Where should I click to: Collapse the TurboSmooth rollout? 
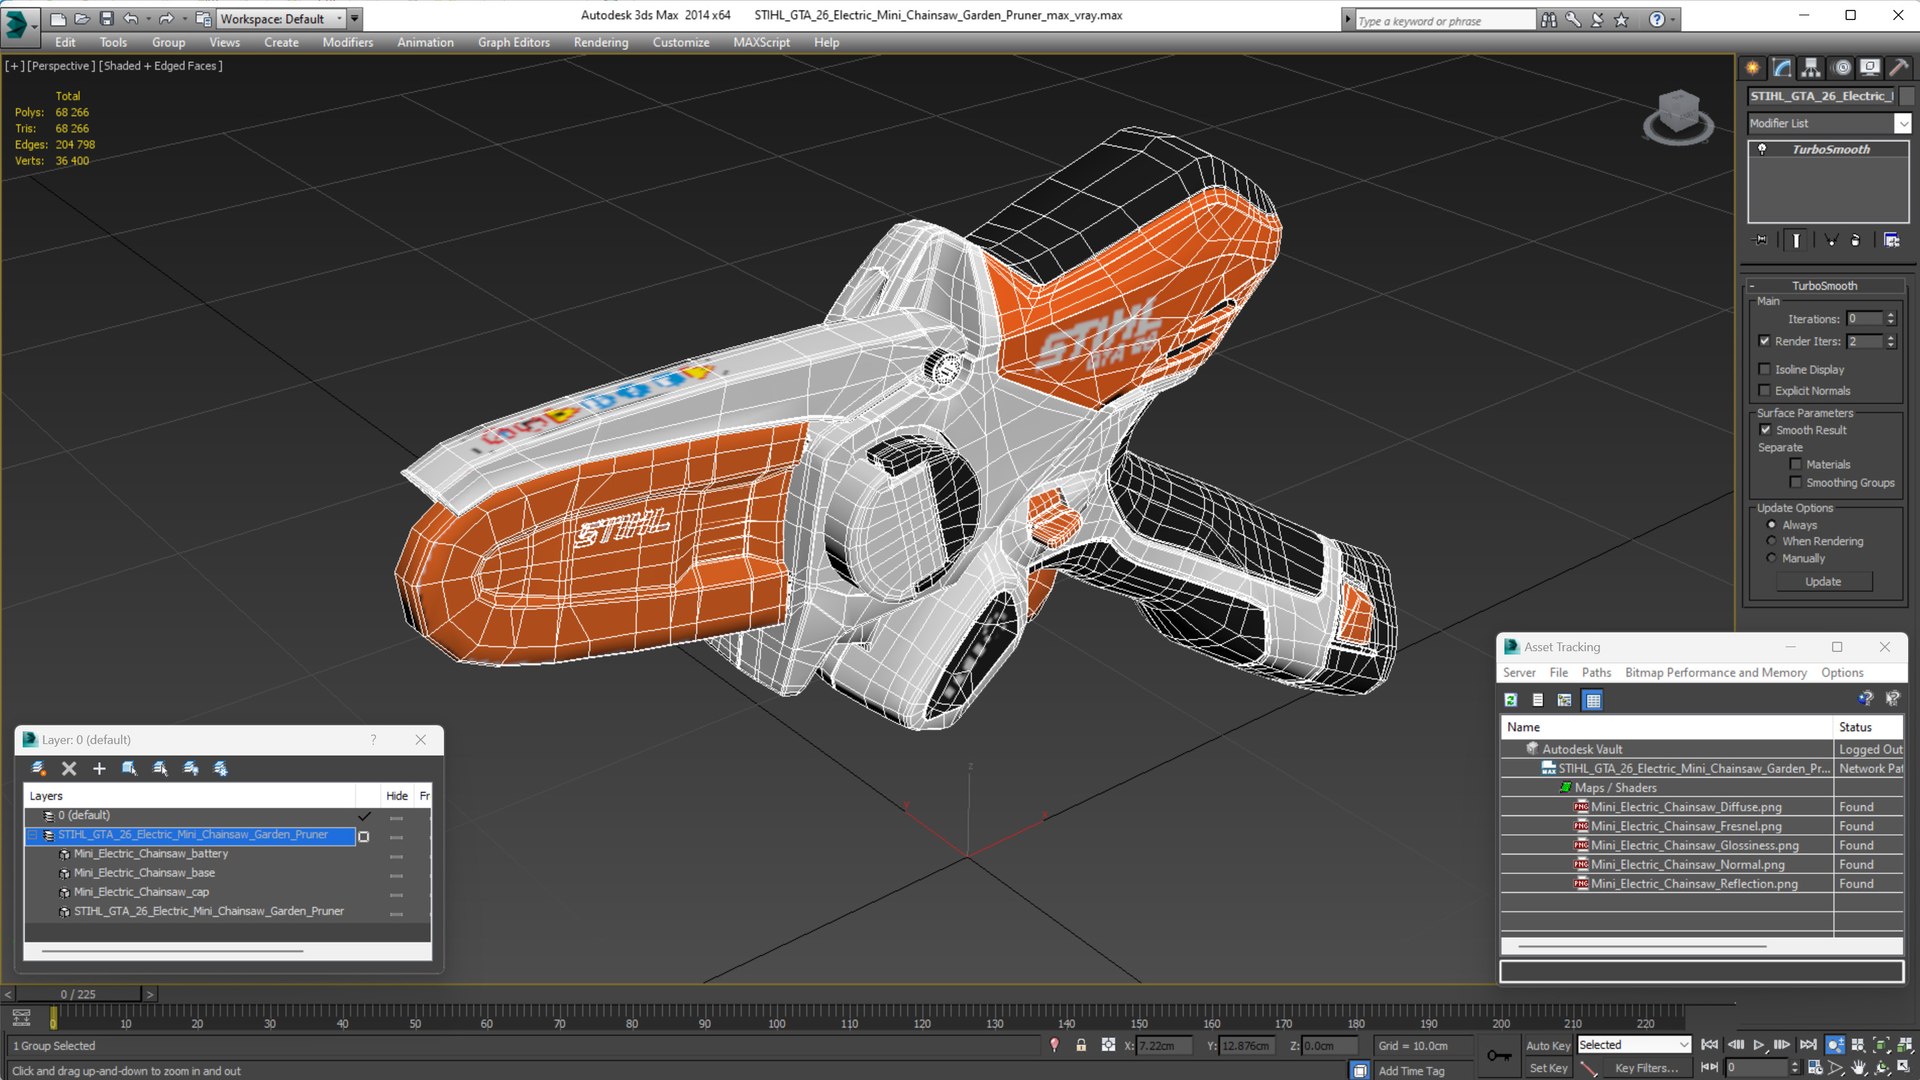1823,286
